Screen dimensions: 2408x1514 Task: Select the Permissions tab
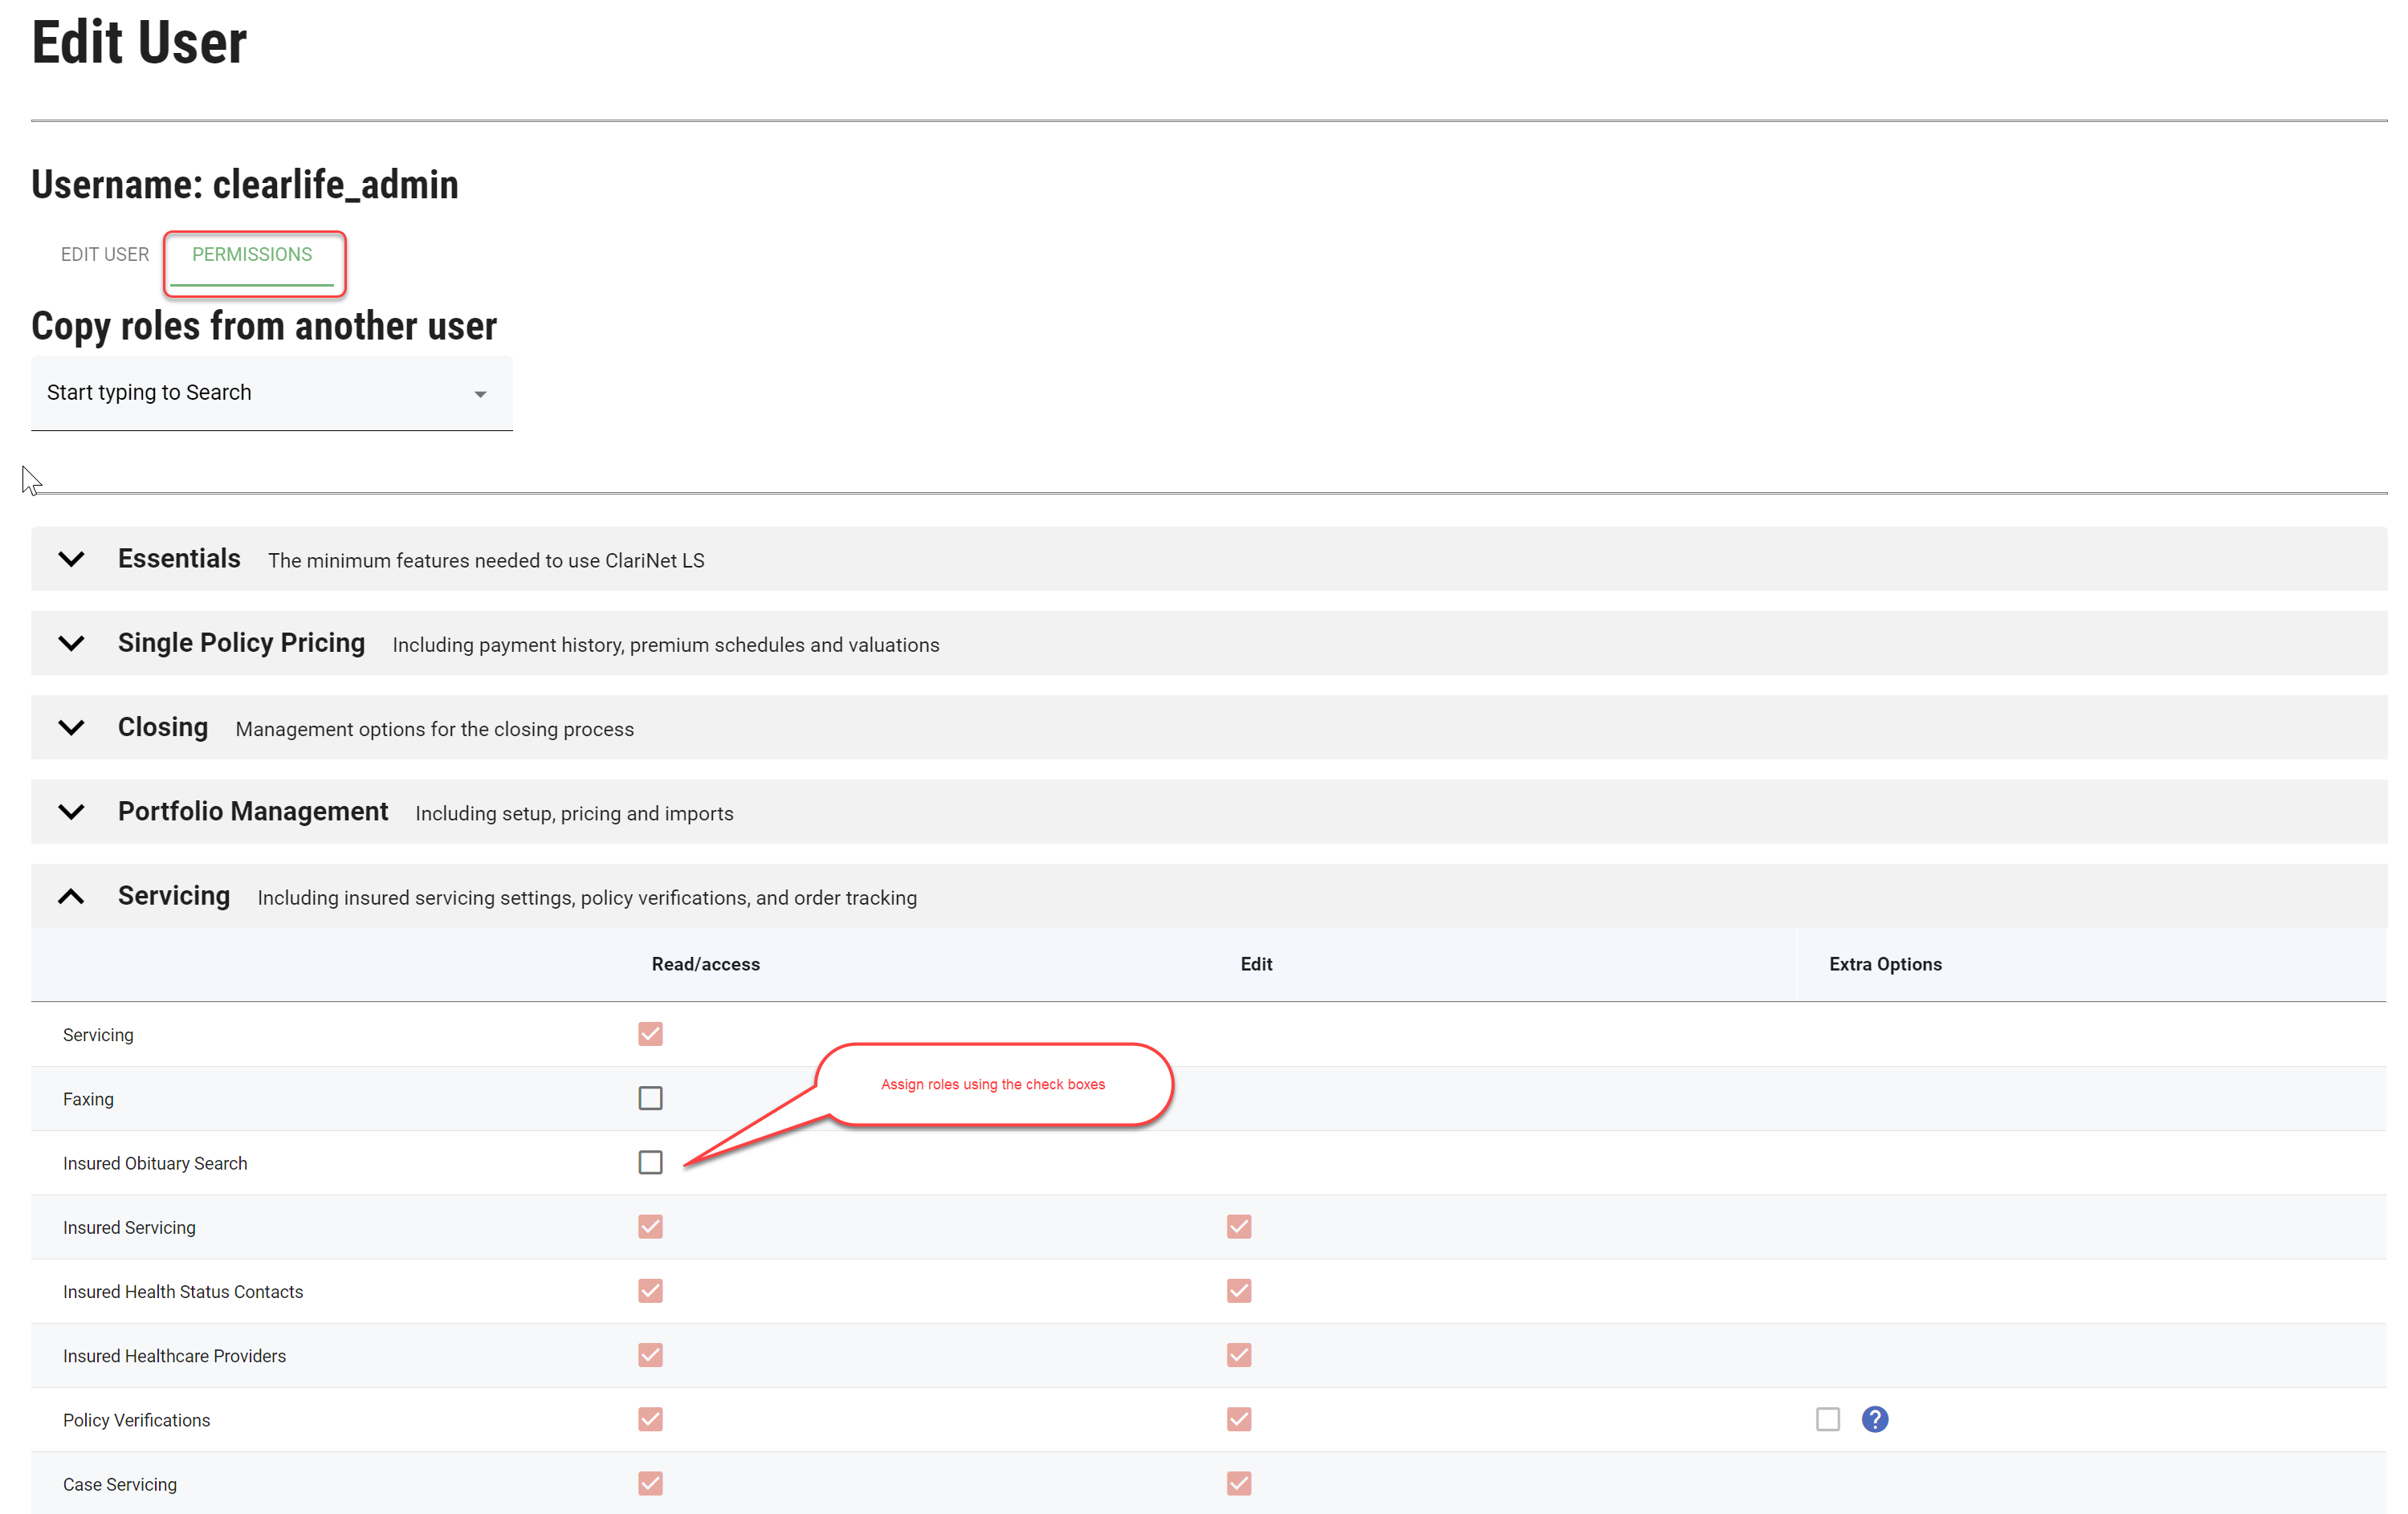tap(252, 254)
